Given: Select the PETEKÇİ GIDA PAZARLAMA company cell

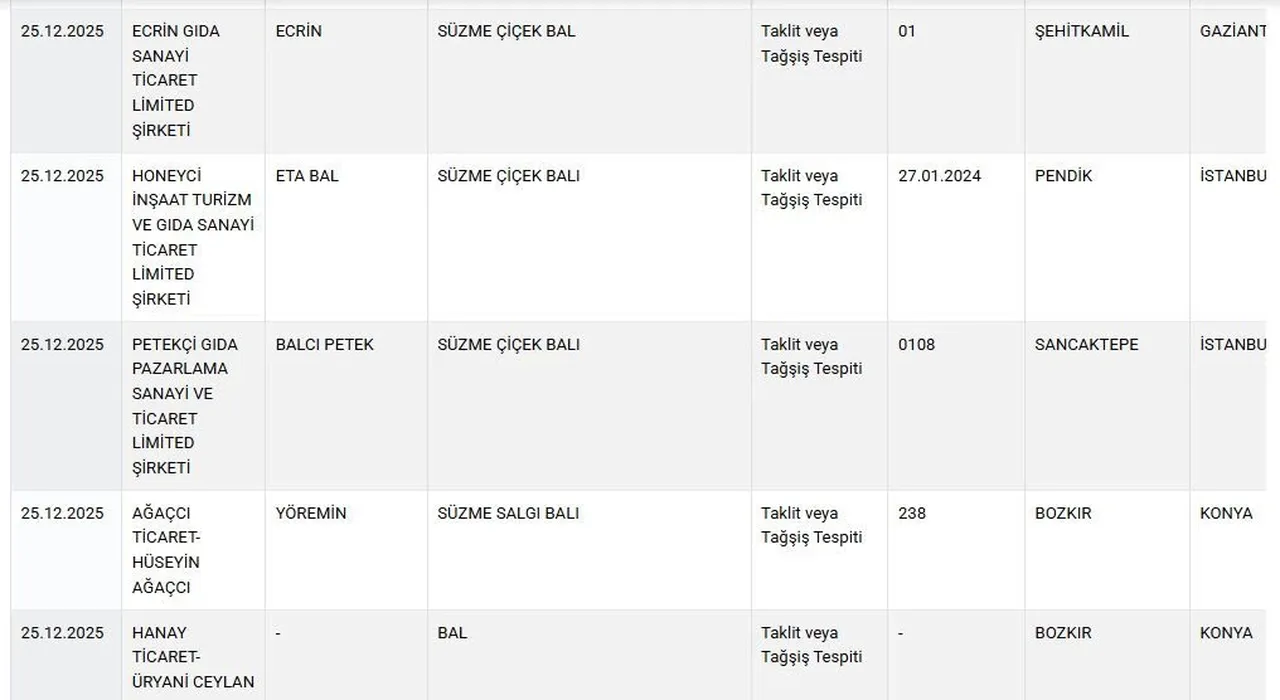Looking at the screenshot, I should point(180,406).
